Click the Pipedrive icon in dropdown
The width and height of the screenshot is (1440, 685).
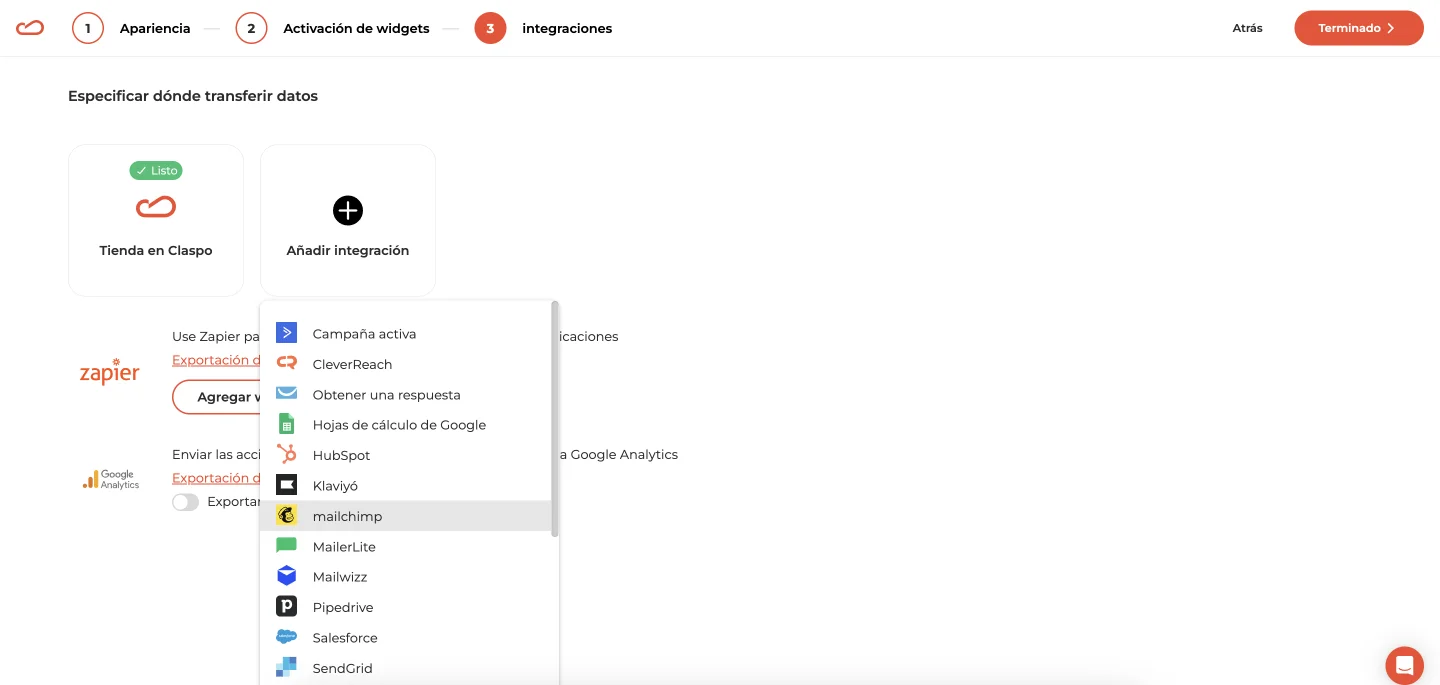pyautogui.click(x=286, y=607)
